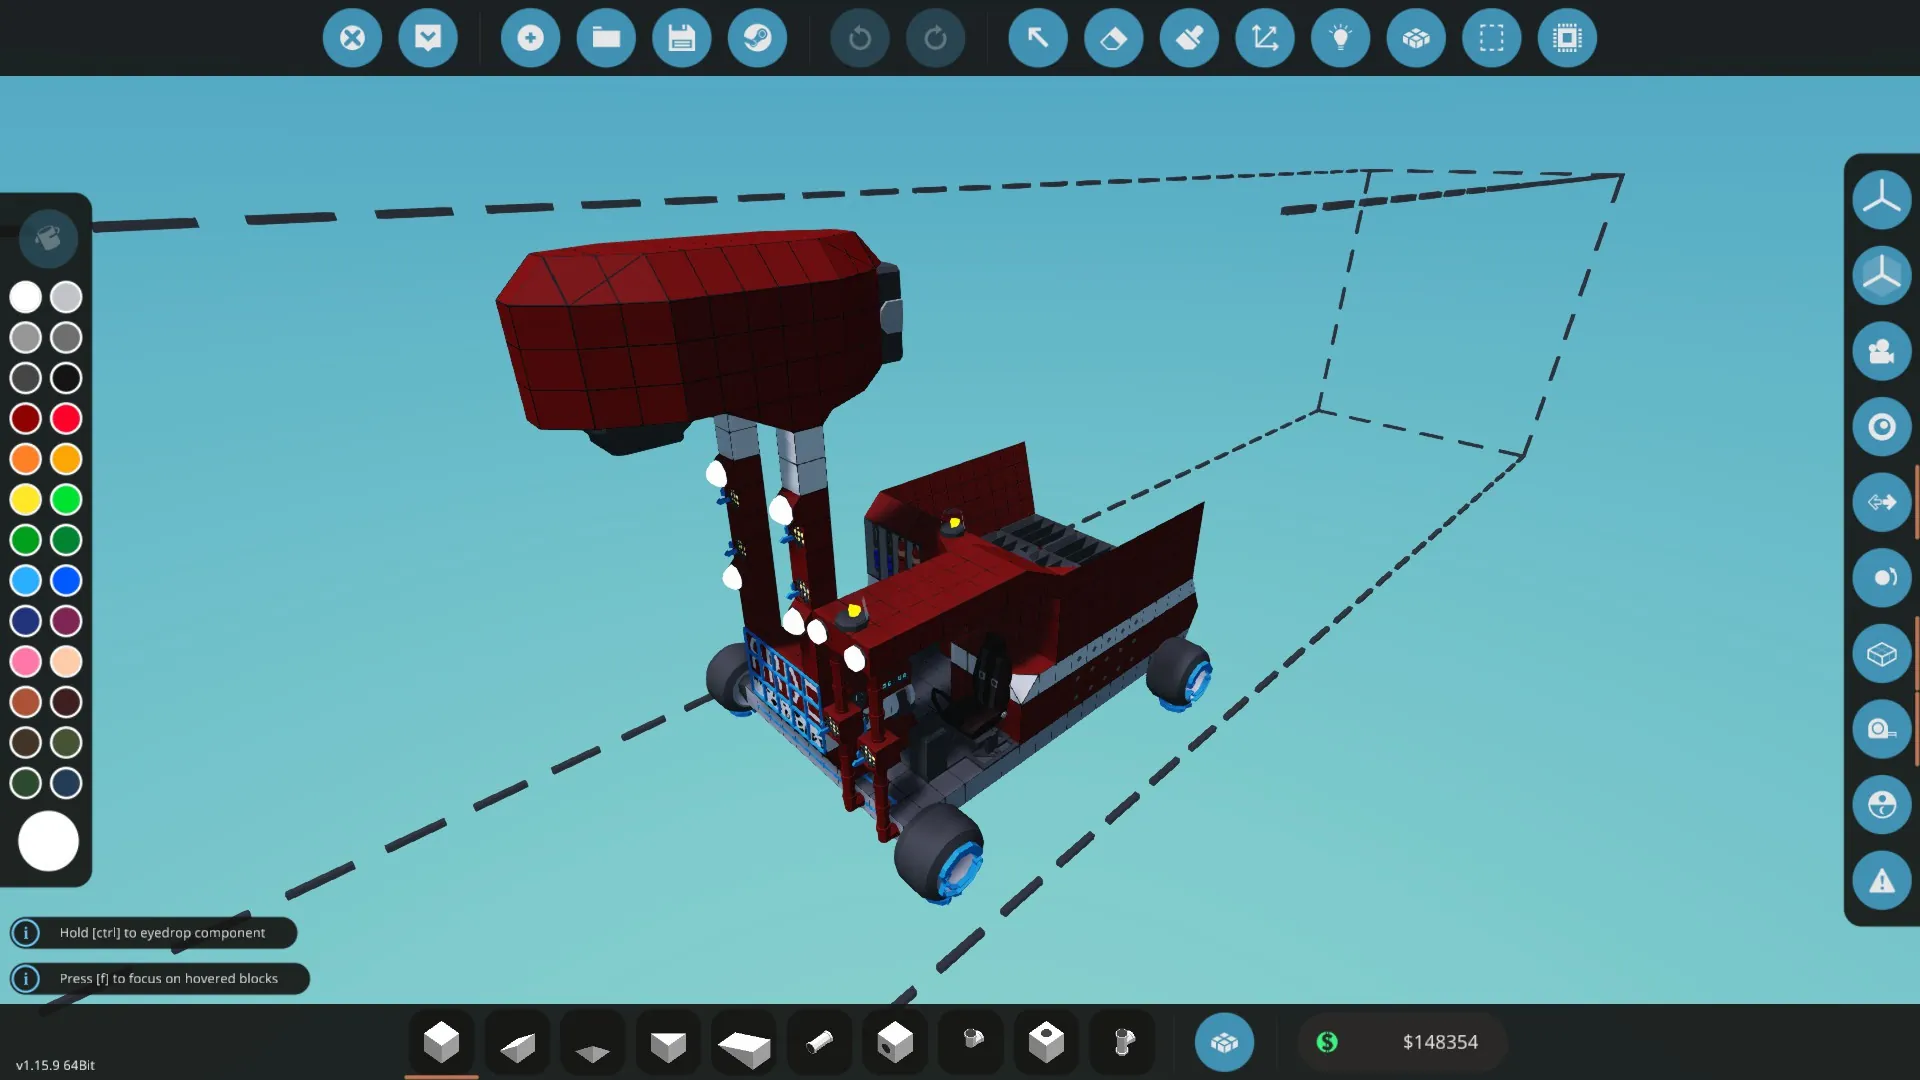
Task: Expand the dropdown chevron button in top bar
Action: click(428, 38)
